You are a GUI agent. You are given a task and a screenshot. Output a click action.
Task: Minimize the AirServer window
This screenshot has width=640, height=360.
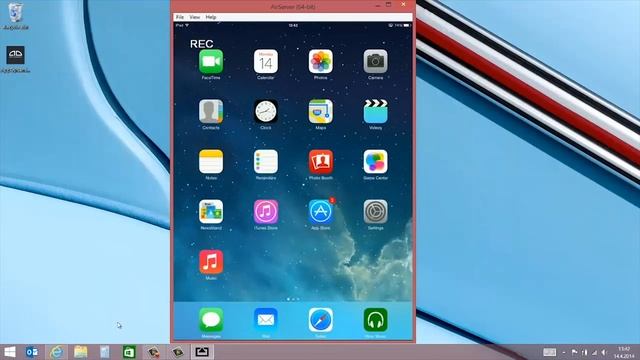[377, 5]
